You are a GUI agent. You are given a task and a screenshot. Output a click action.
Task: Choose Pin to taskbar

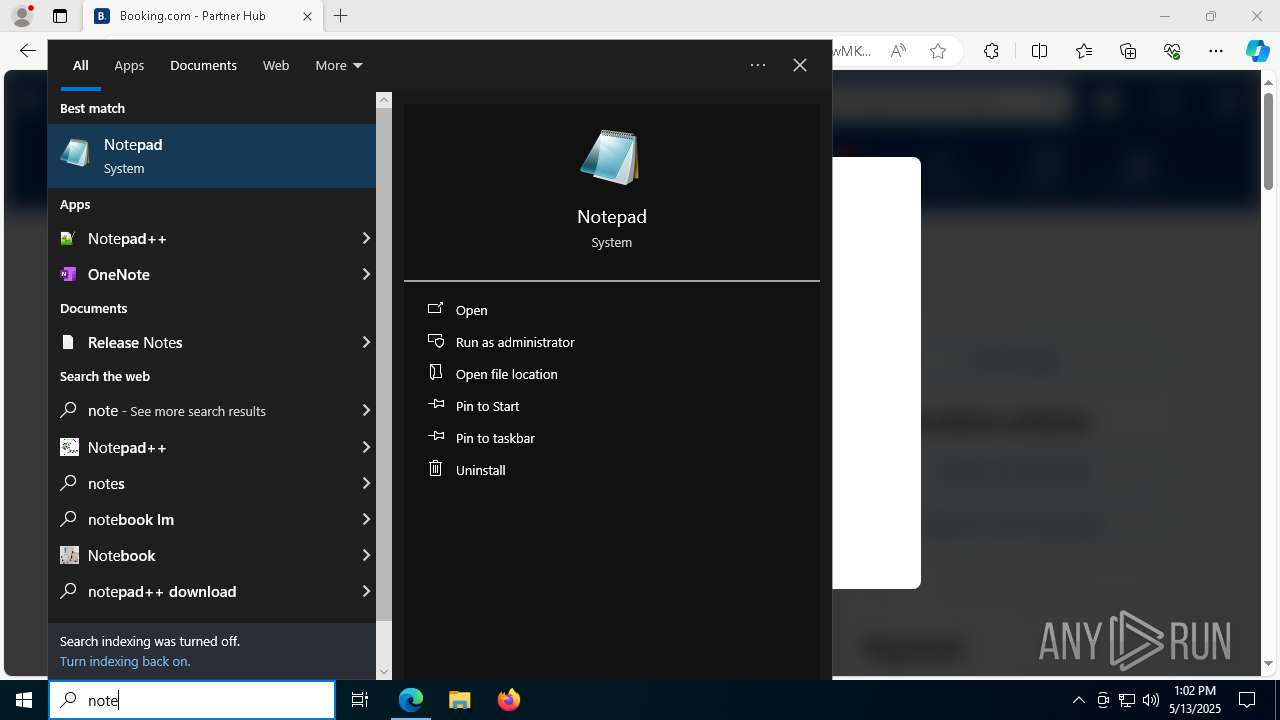click(495, 438)
